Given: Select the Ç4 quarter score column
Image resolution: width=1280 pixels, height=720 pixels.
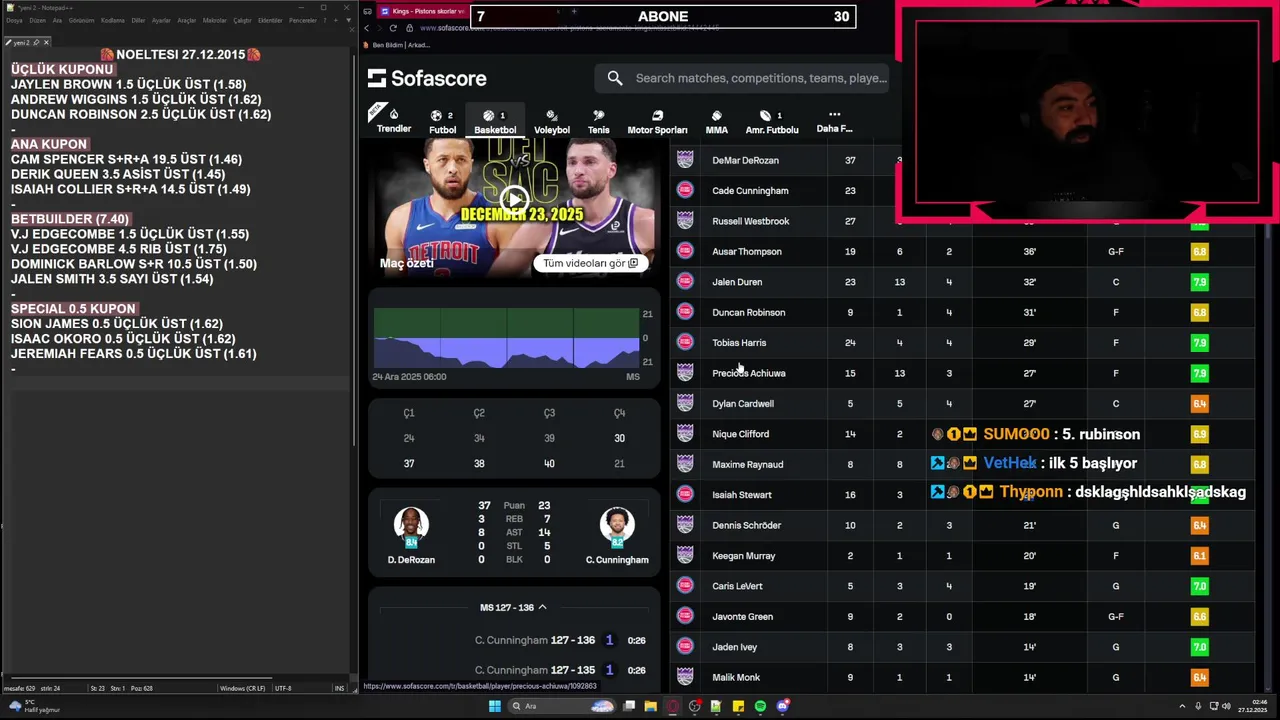Looking at the screenshot, I should coord(619,438).
